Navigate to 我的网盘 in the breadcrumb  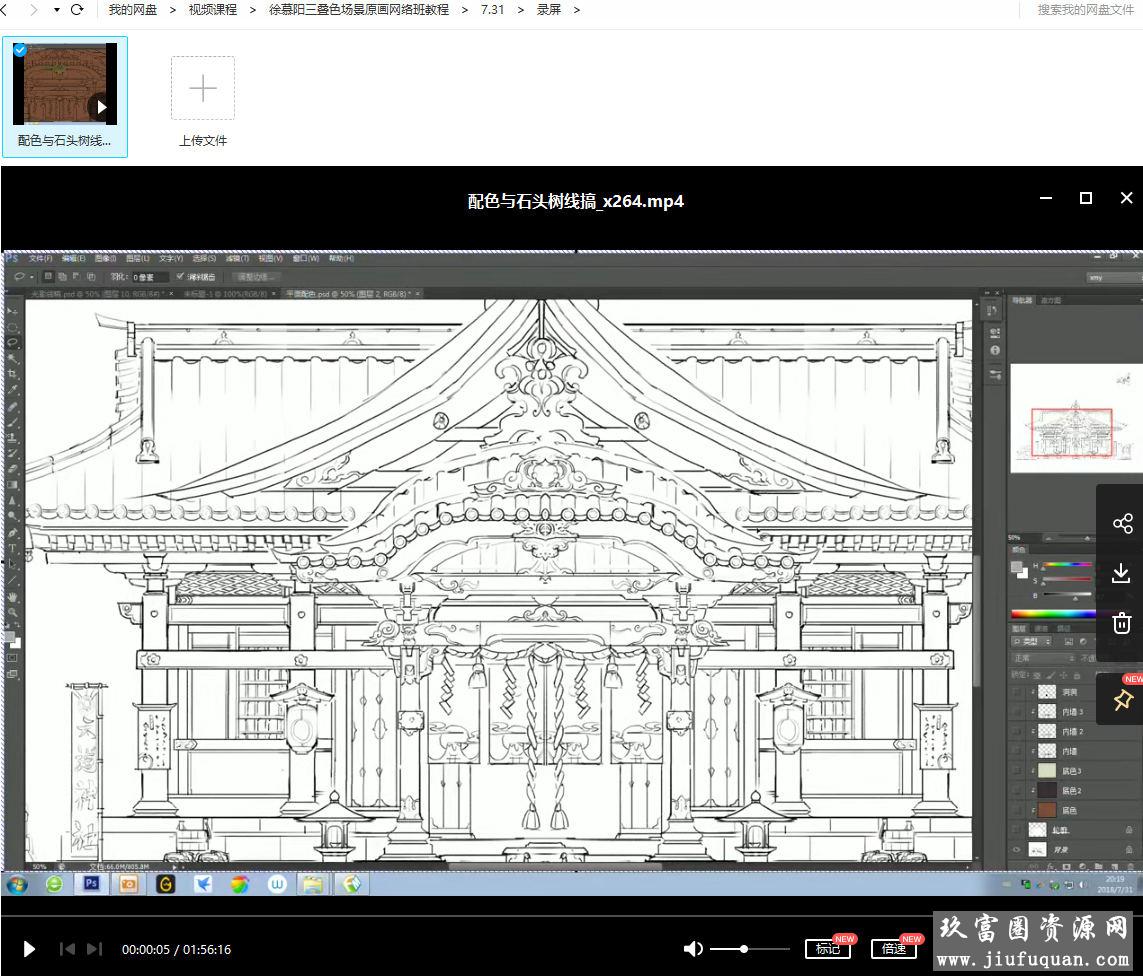click(133, 10)
